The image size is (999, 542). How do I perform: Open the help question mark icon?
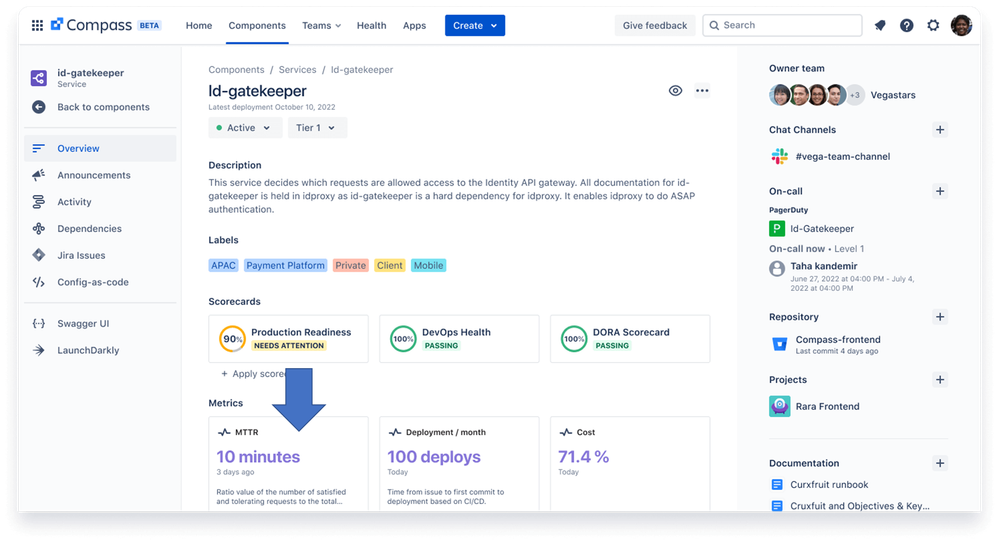907,25
